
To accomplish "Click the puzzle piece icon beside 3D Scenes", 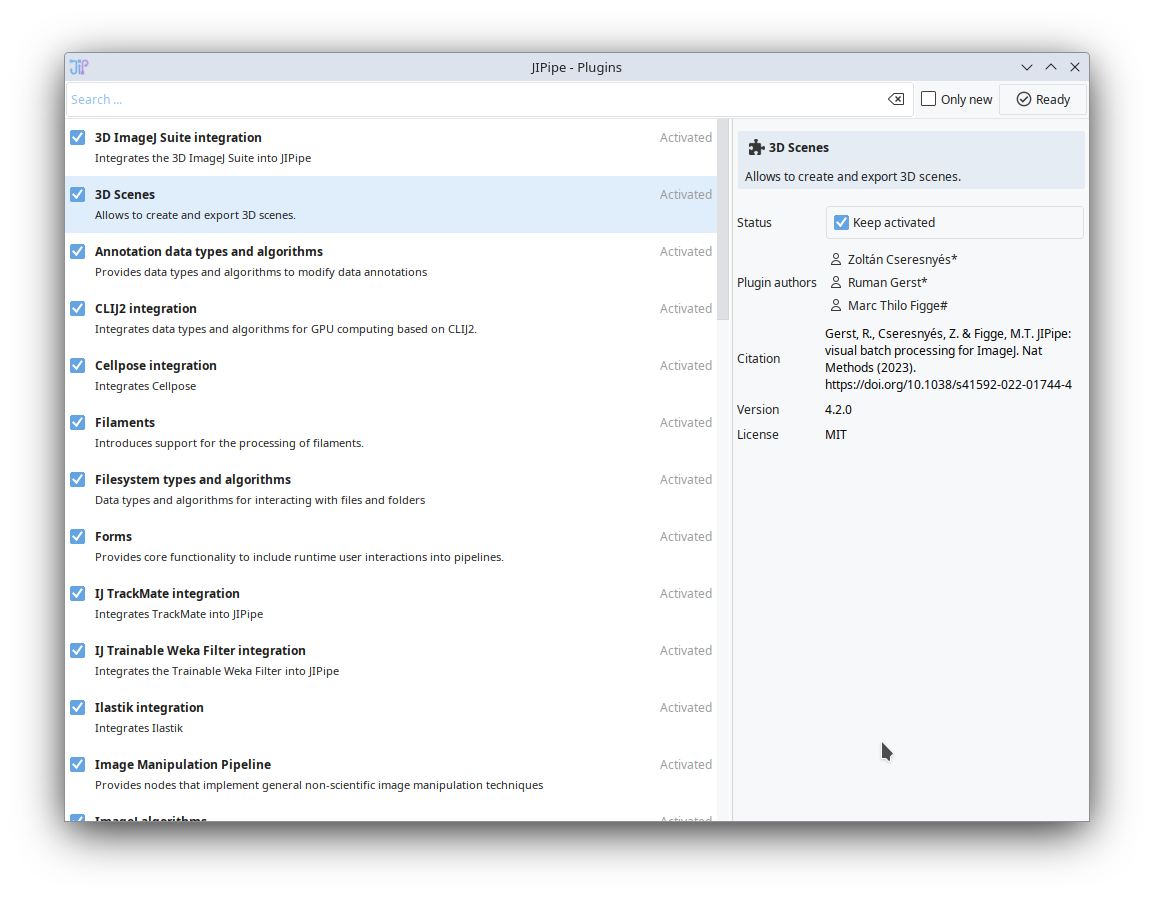I will point(756,147).
